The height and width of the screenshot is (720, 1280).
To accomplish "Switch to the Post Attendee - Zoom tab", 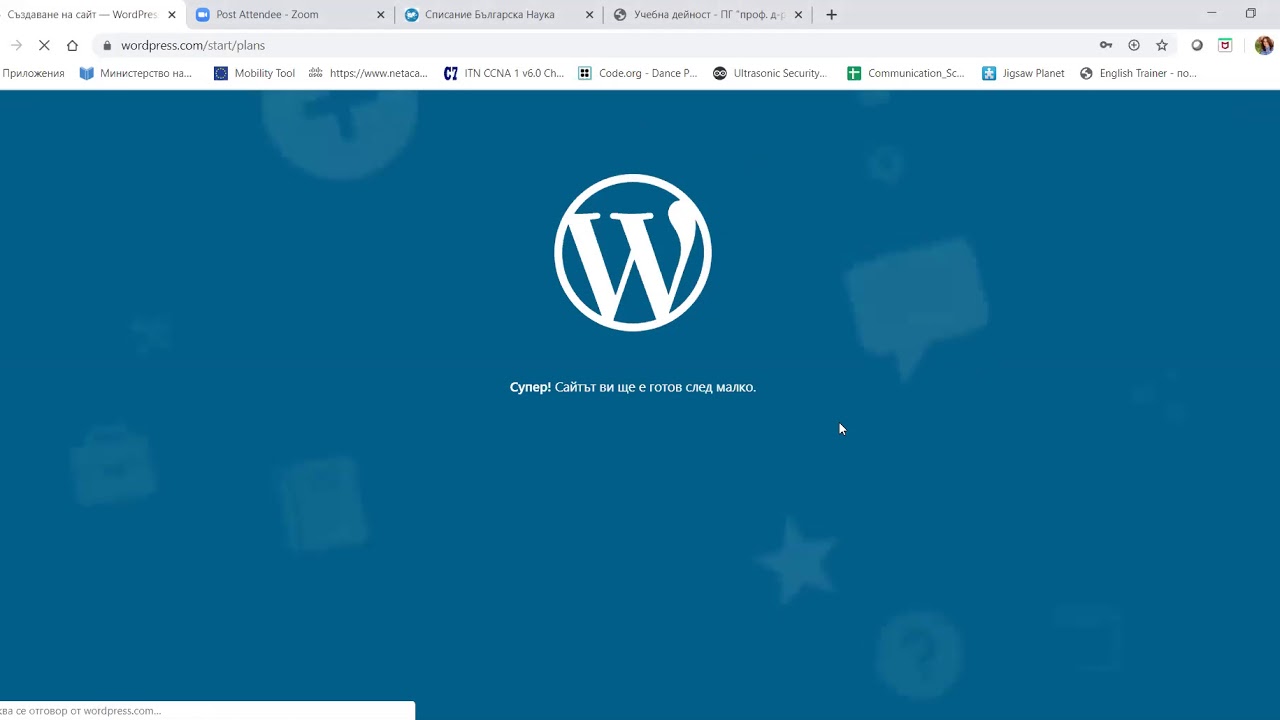I will tap(290, 15).
